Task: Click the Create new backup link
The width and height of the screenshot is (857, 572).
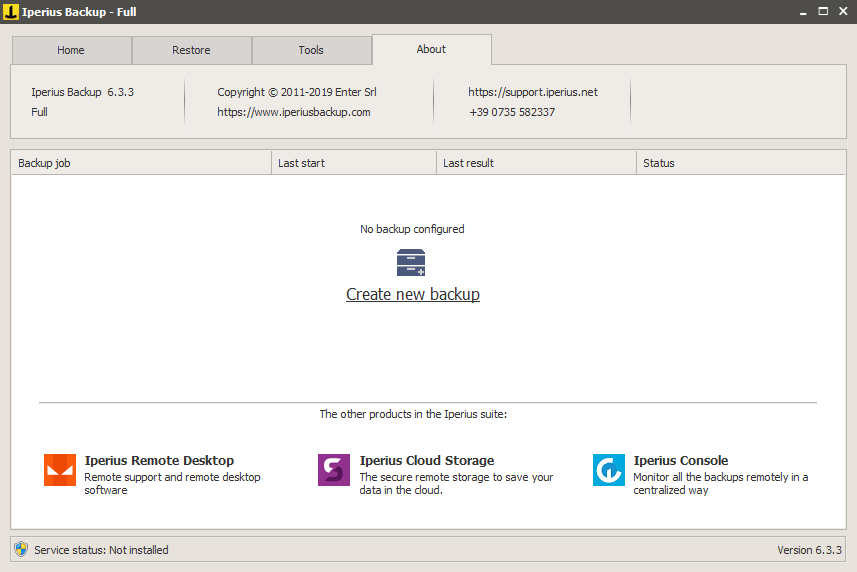Action: tap(413, 294)
